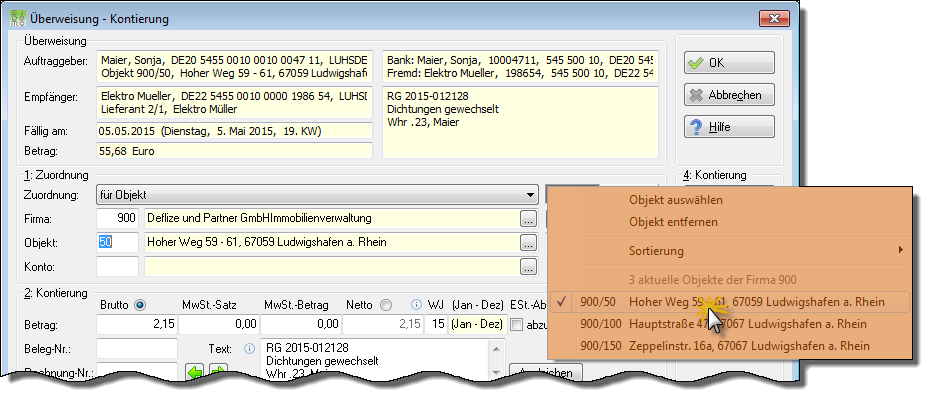928x398 pixels.
Task: Select the Netto radio button
Action: [x=386, y=305]
